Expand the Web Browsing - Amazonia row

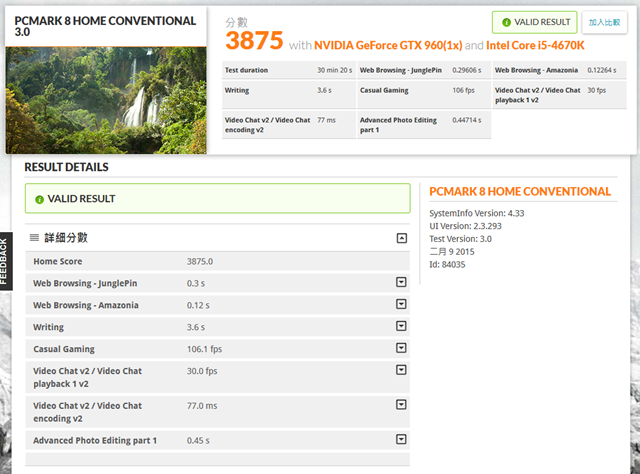pos(401,304)
